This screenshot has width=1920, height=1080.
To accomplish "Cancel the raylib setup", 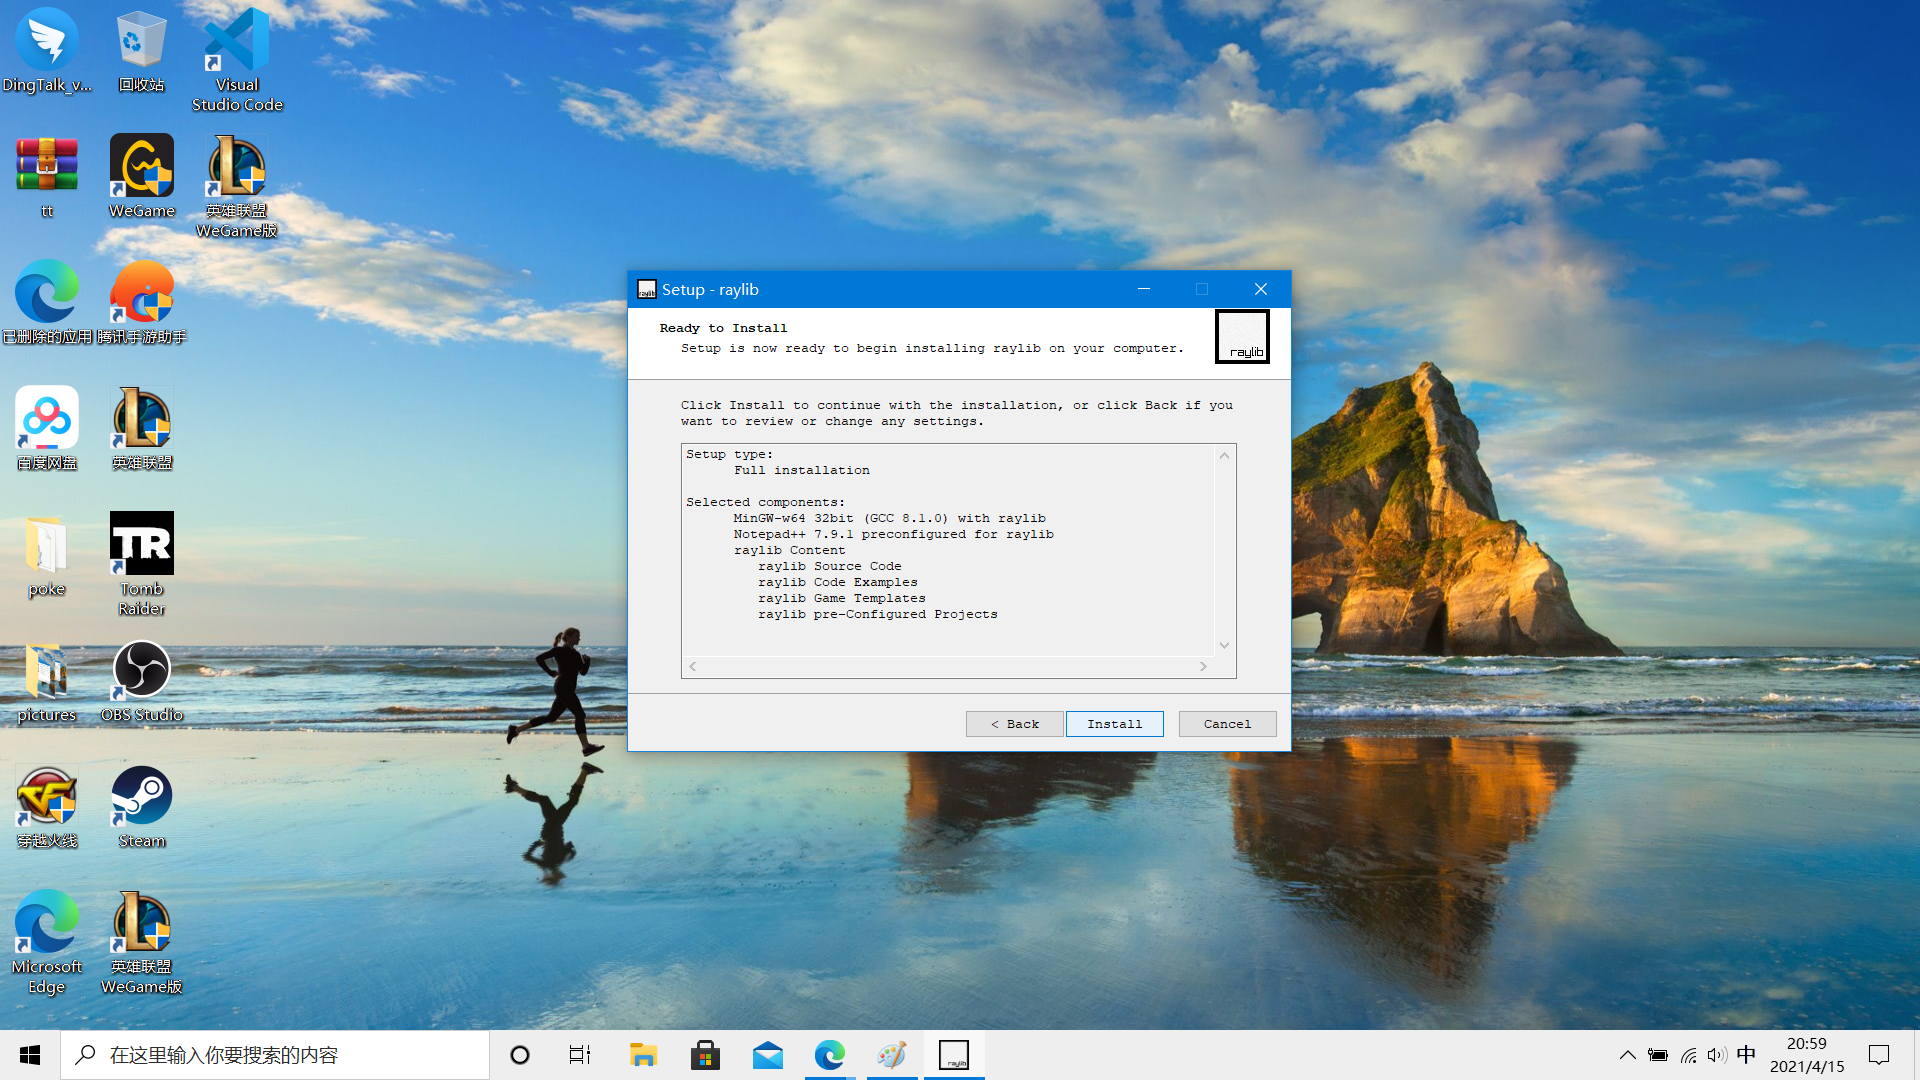I will (x=1227, y=724).
